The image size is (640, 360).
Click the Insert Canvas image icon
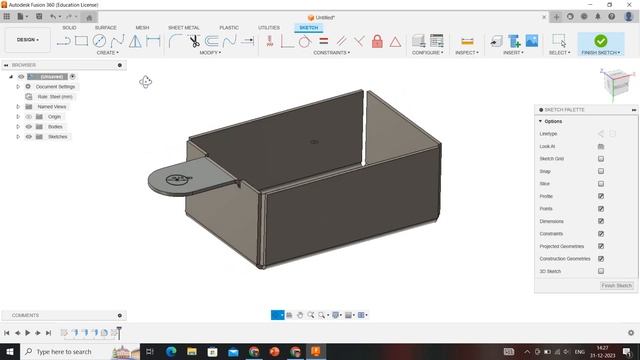(531, 41)
